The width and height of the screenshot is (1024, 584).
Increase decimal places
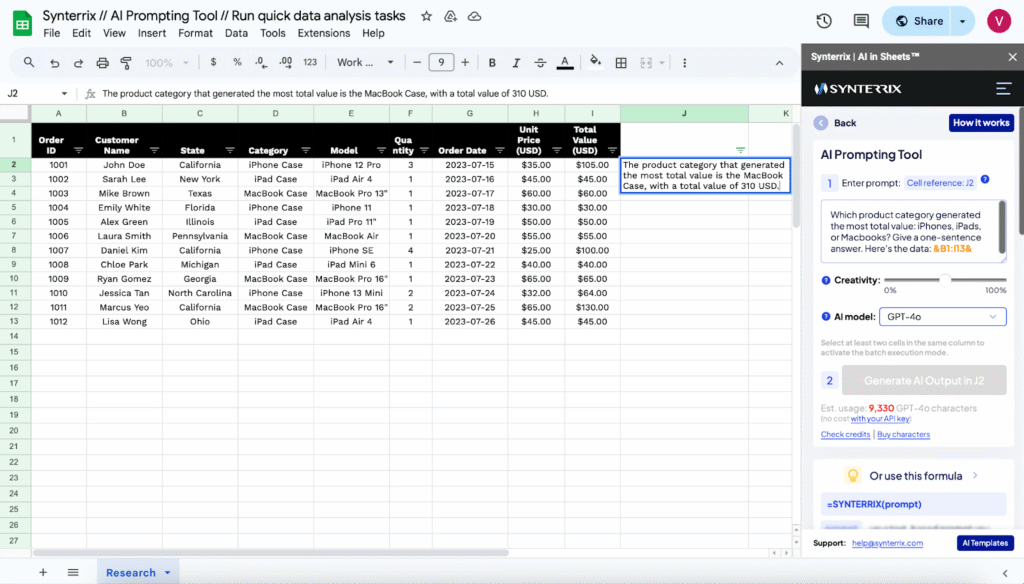285,63
